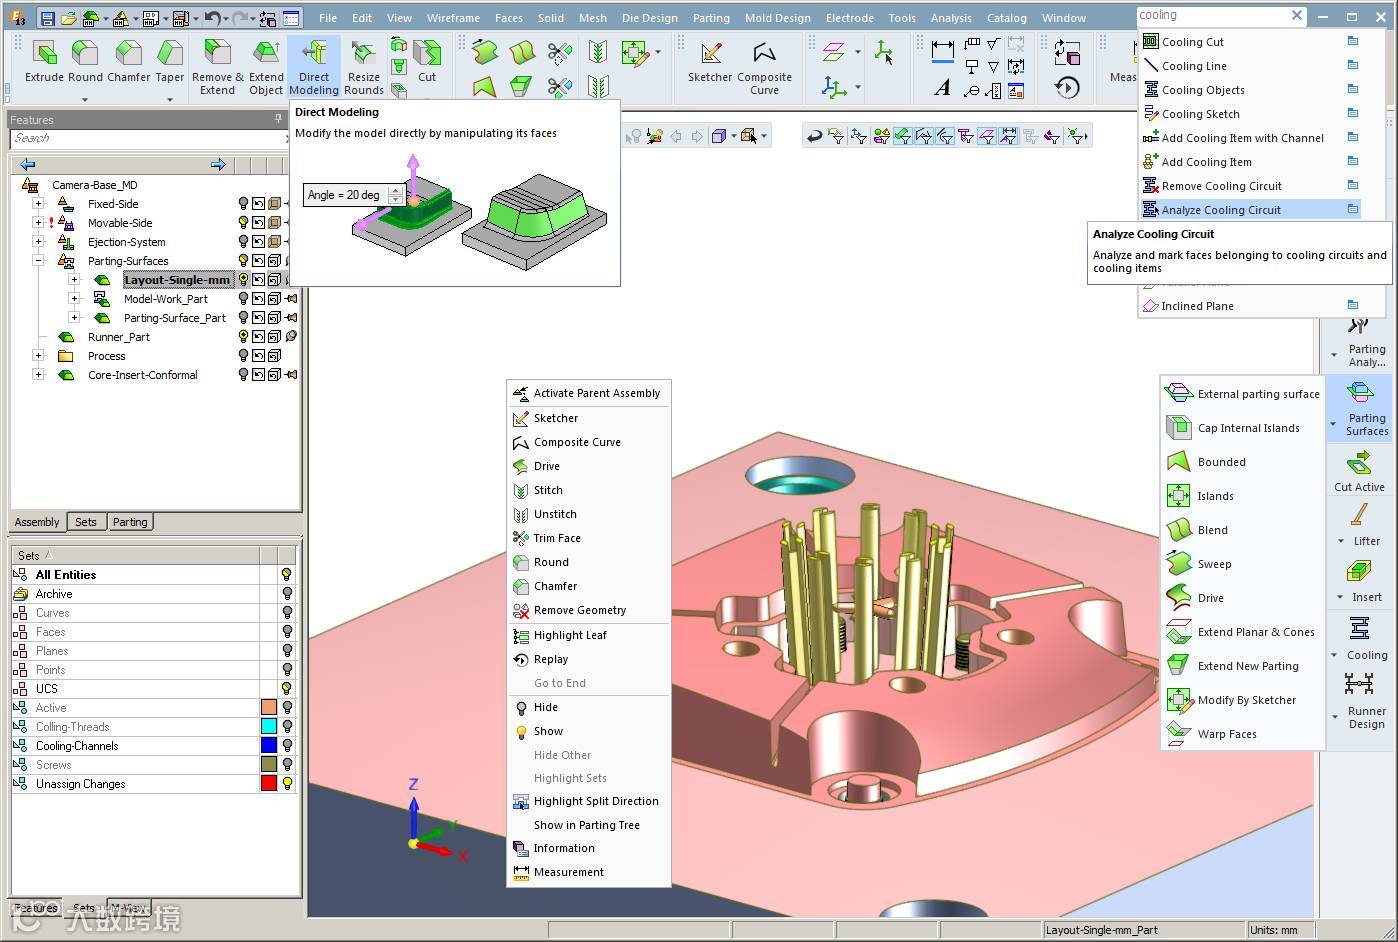Expand the Process folder node
The image size is (1398, 942).
38,356
